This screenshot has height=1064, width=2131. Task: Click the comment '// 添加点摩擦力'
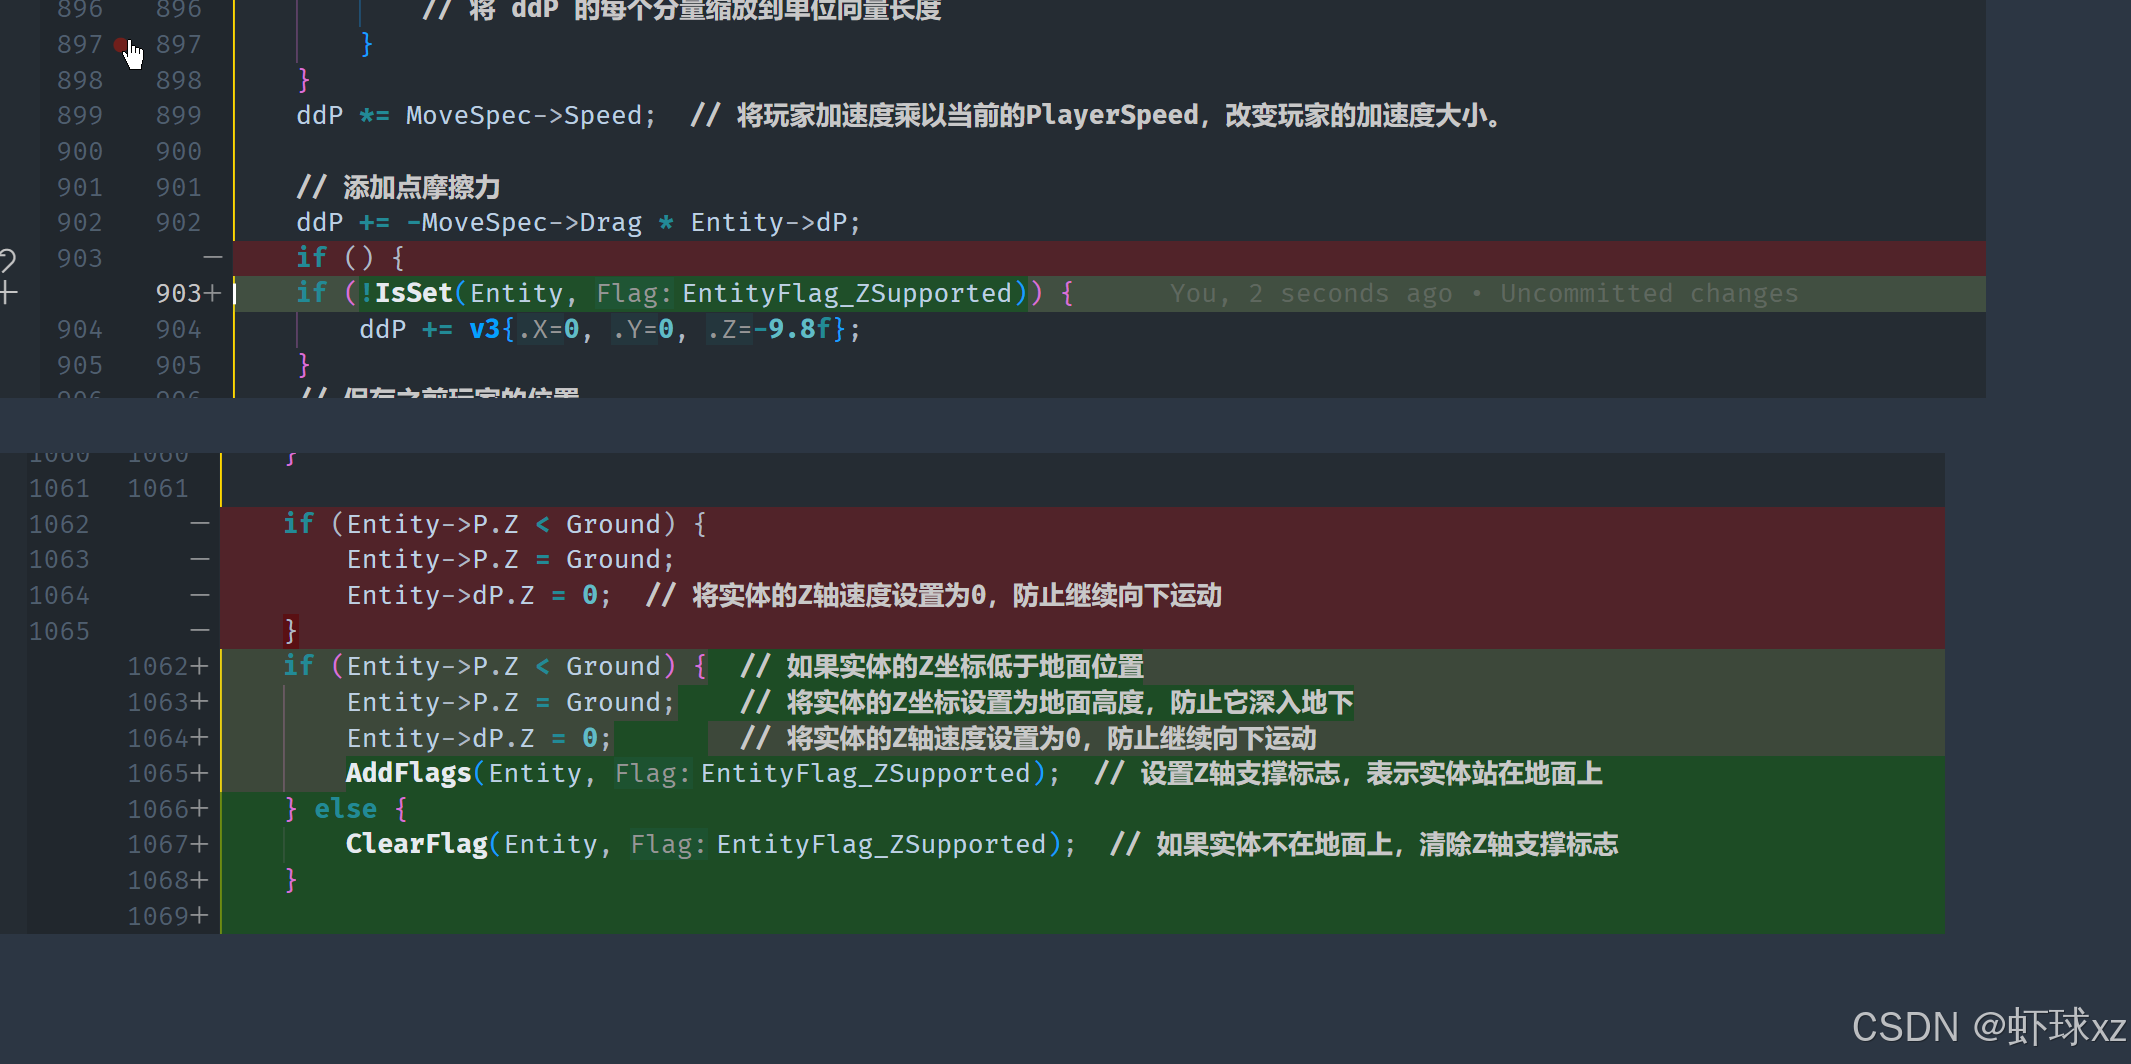[398, 187]
